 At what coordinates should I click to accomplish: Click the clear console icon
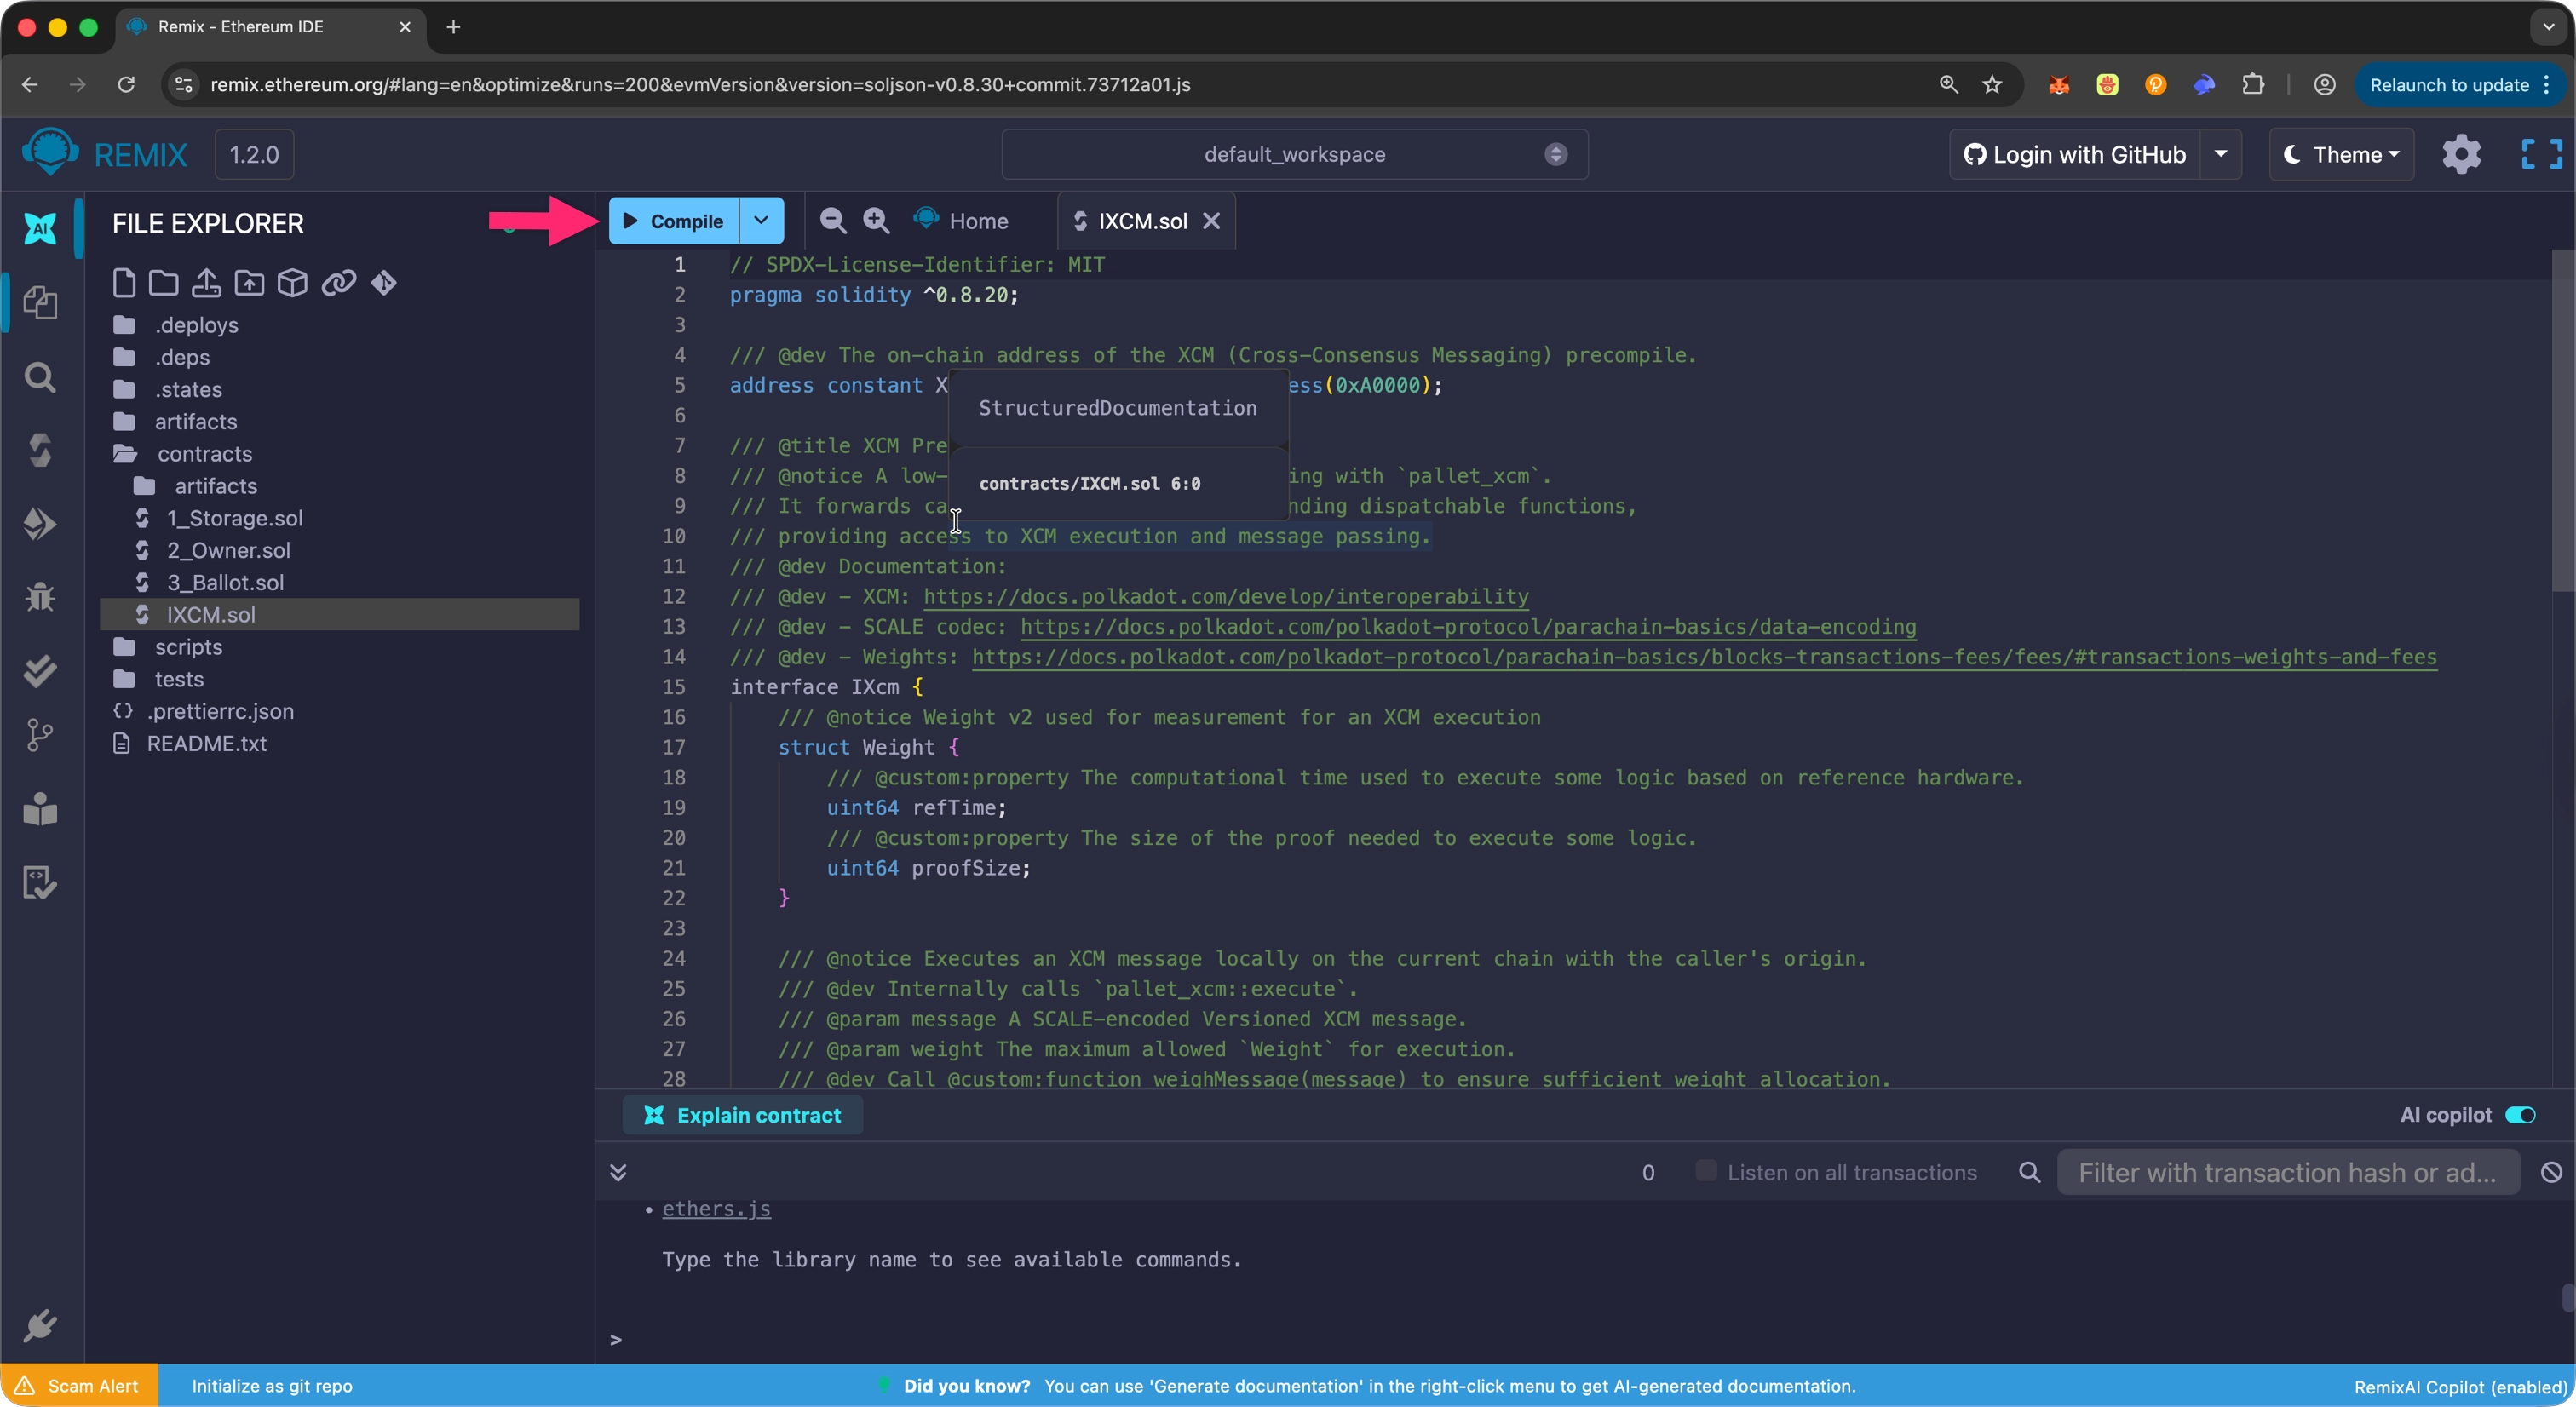pyautogui.click(x=2551, y=1172)
